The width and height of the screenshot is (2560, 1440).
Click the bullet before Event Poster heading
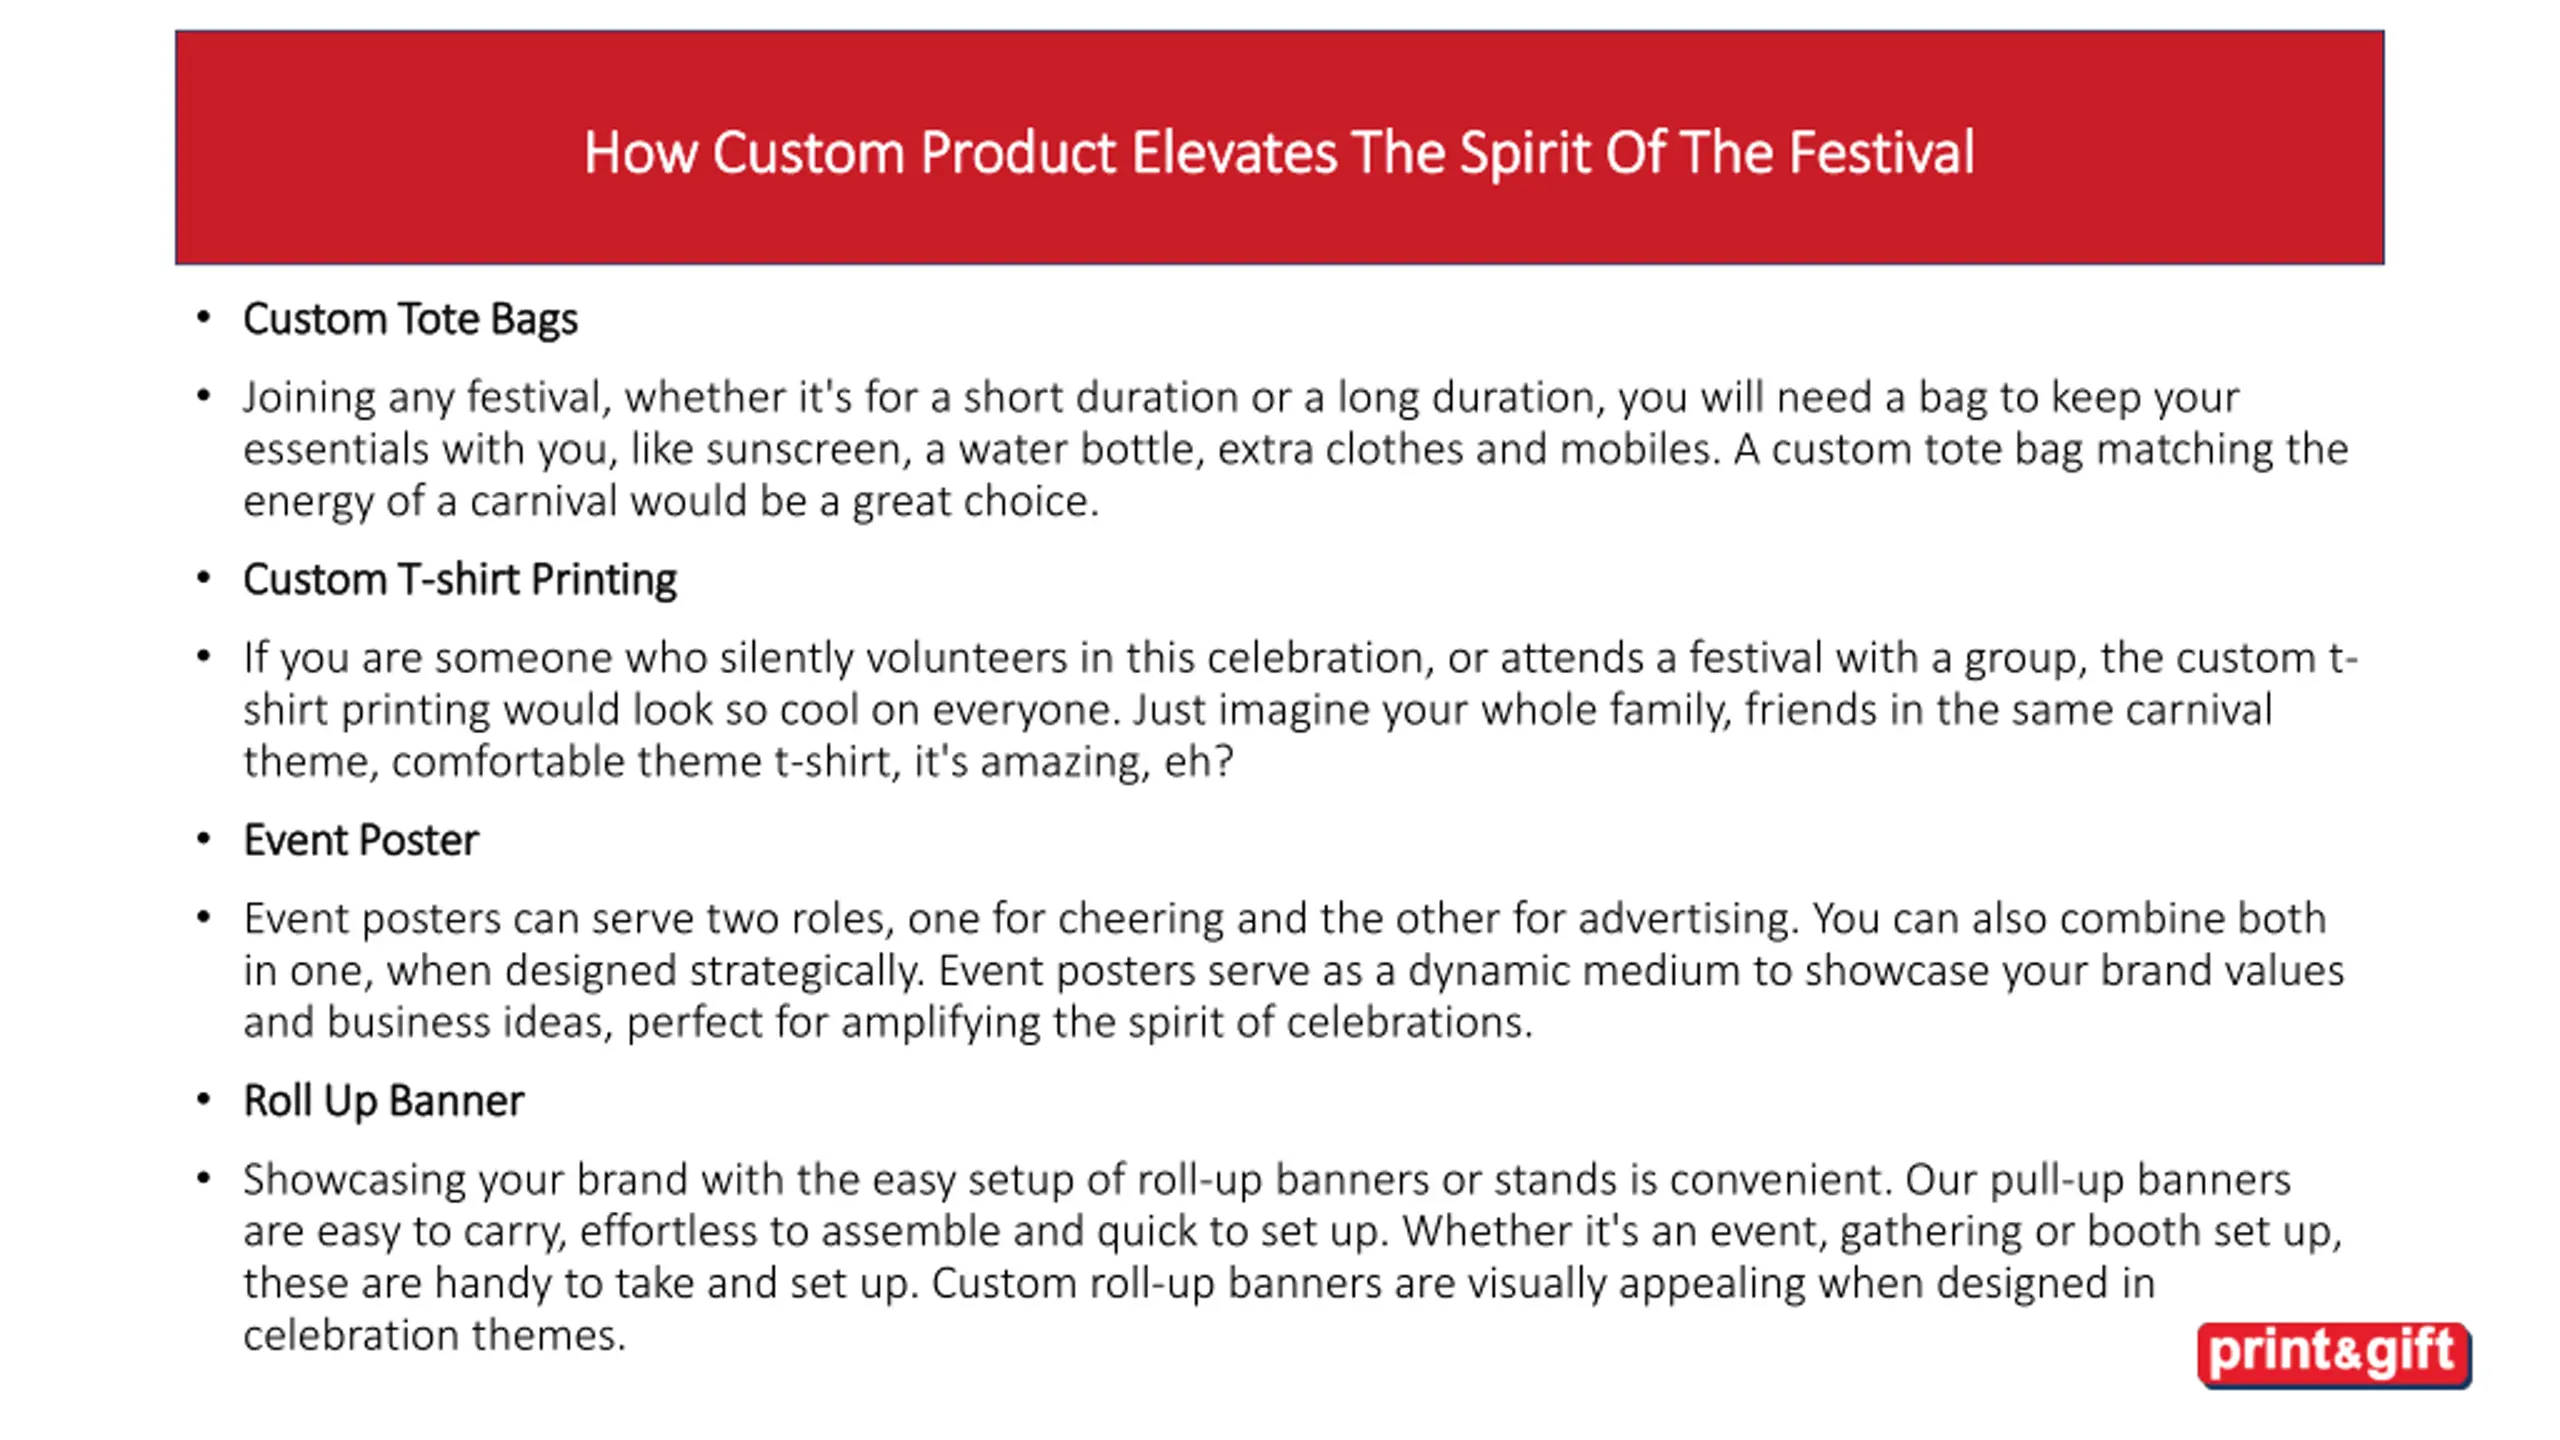[204, 839]
